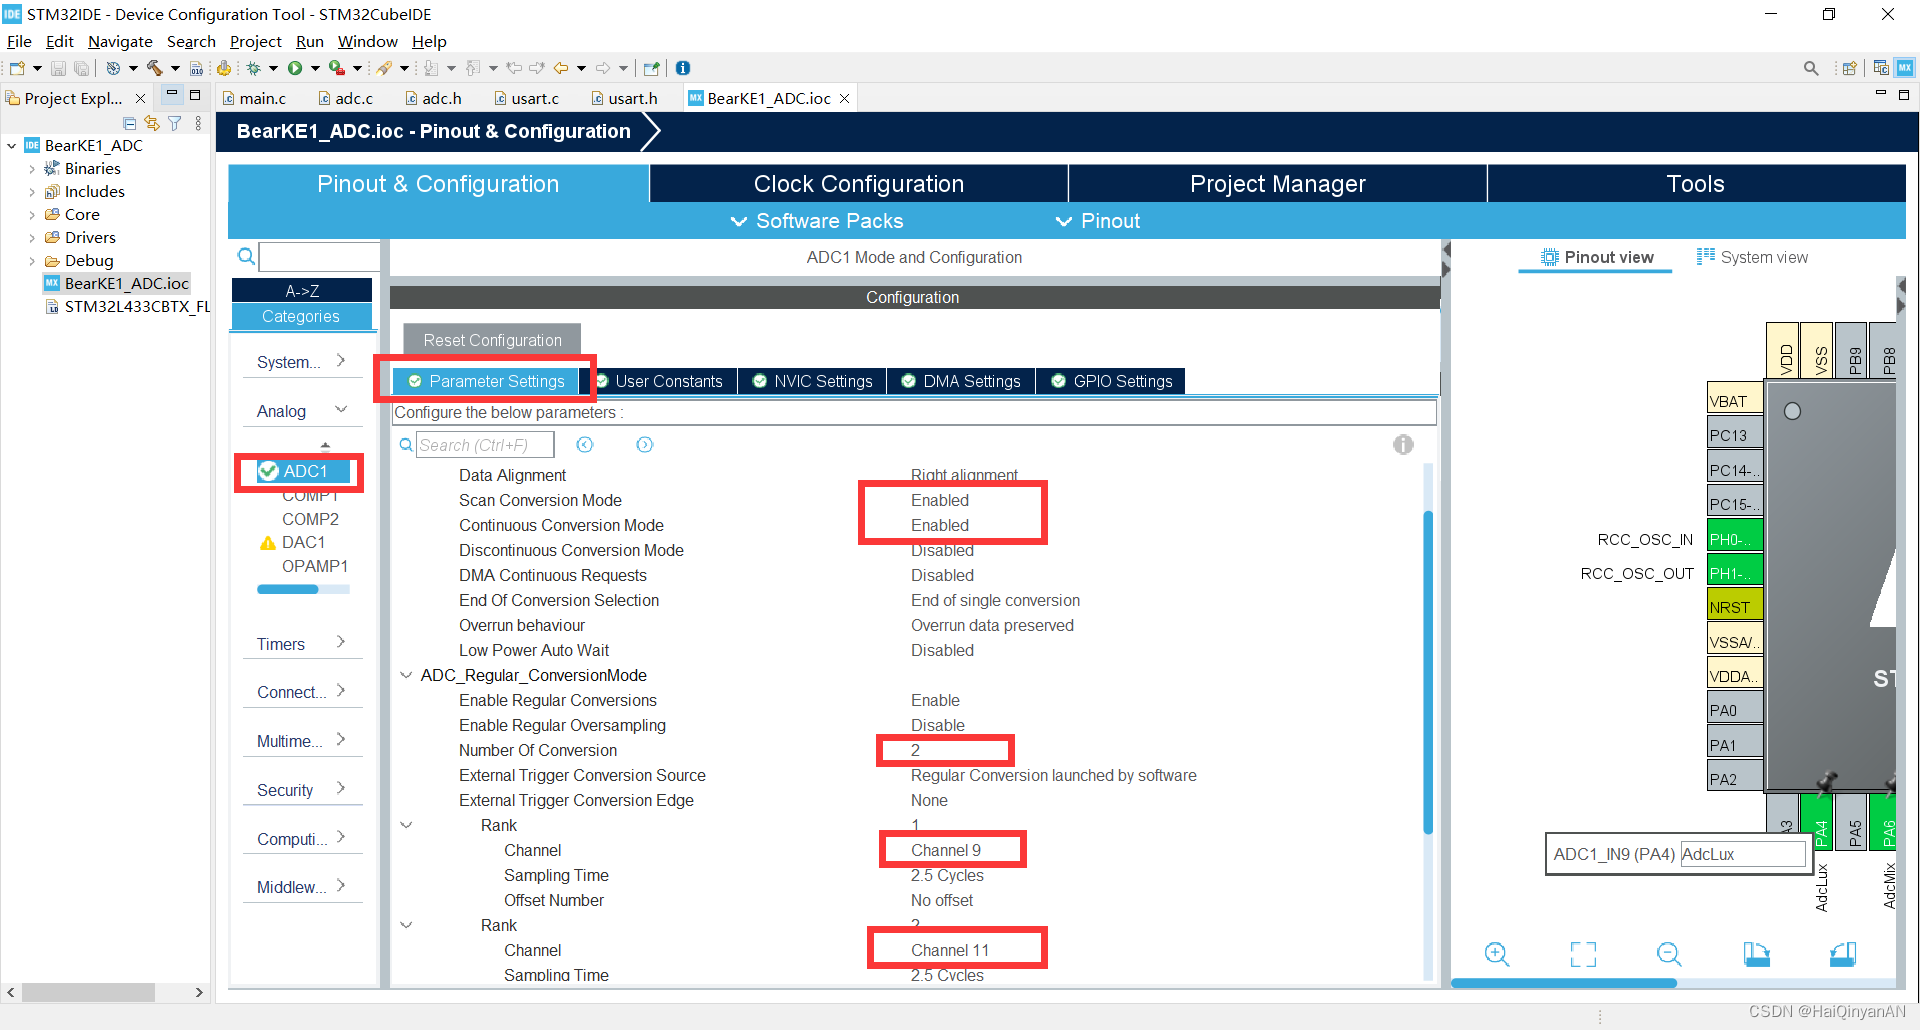Switch to Project Manager tab

coord(1277,184)
